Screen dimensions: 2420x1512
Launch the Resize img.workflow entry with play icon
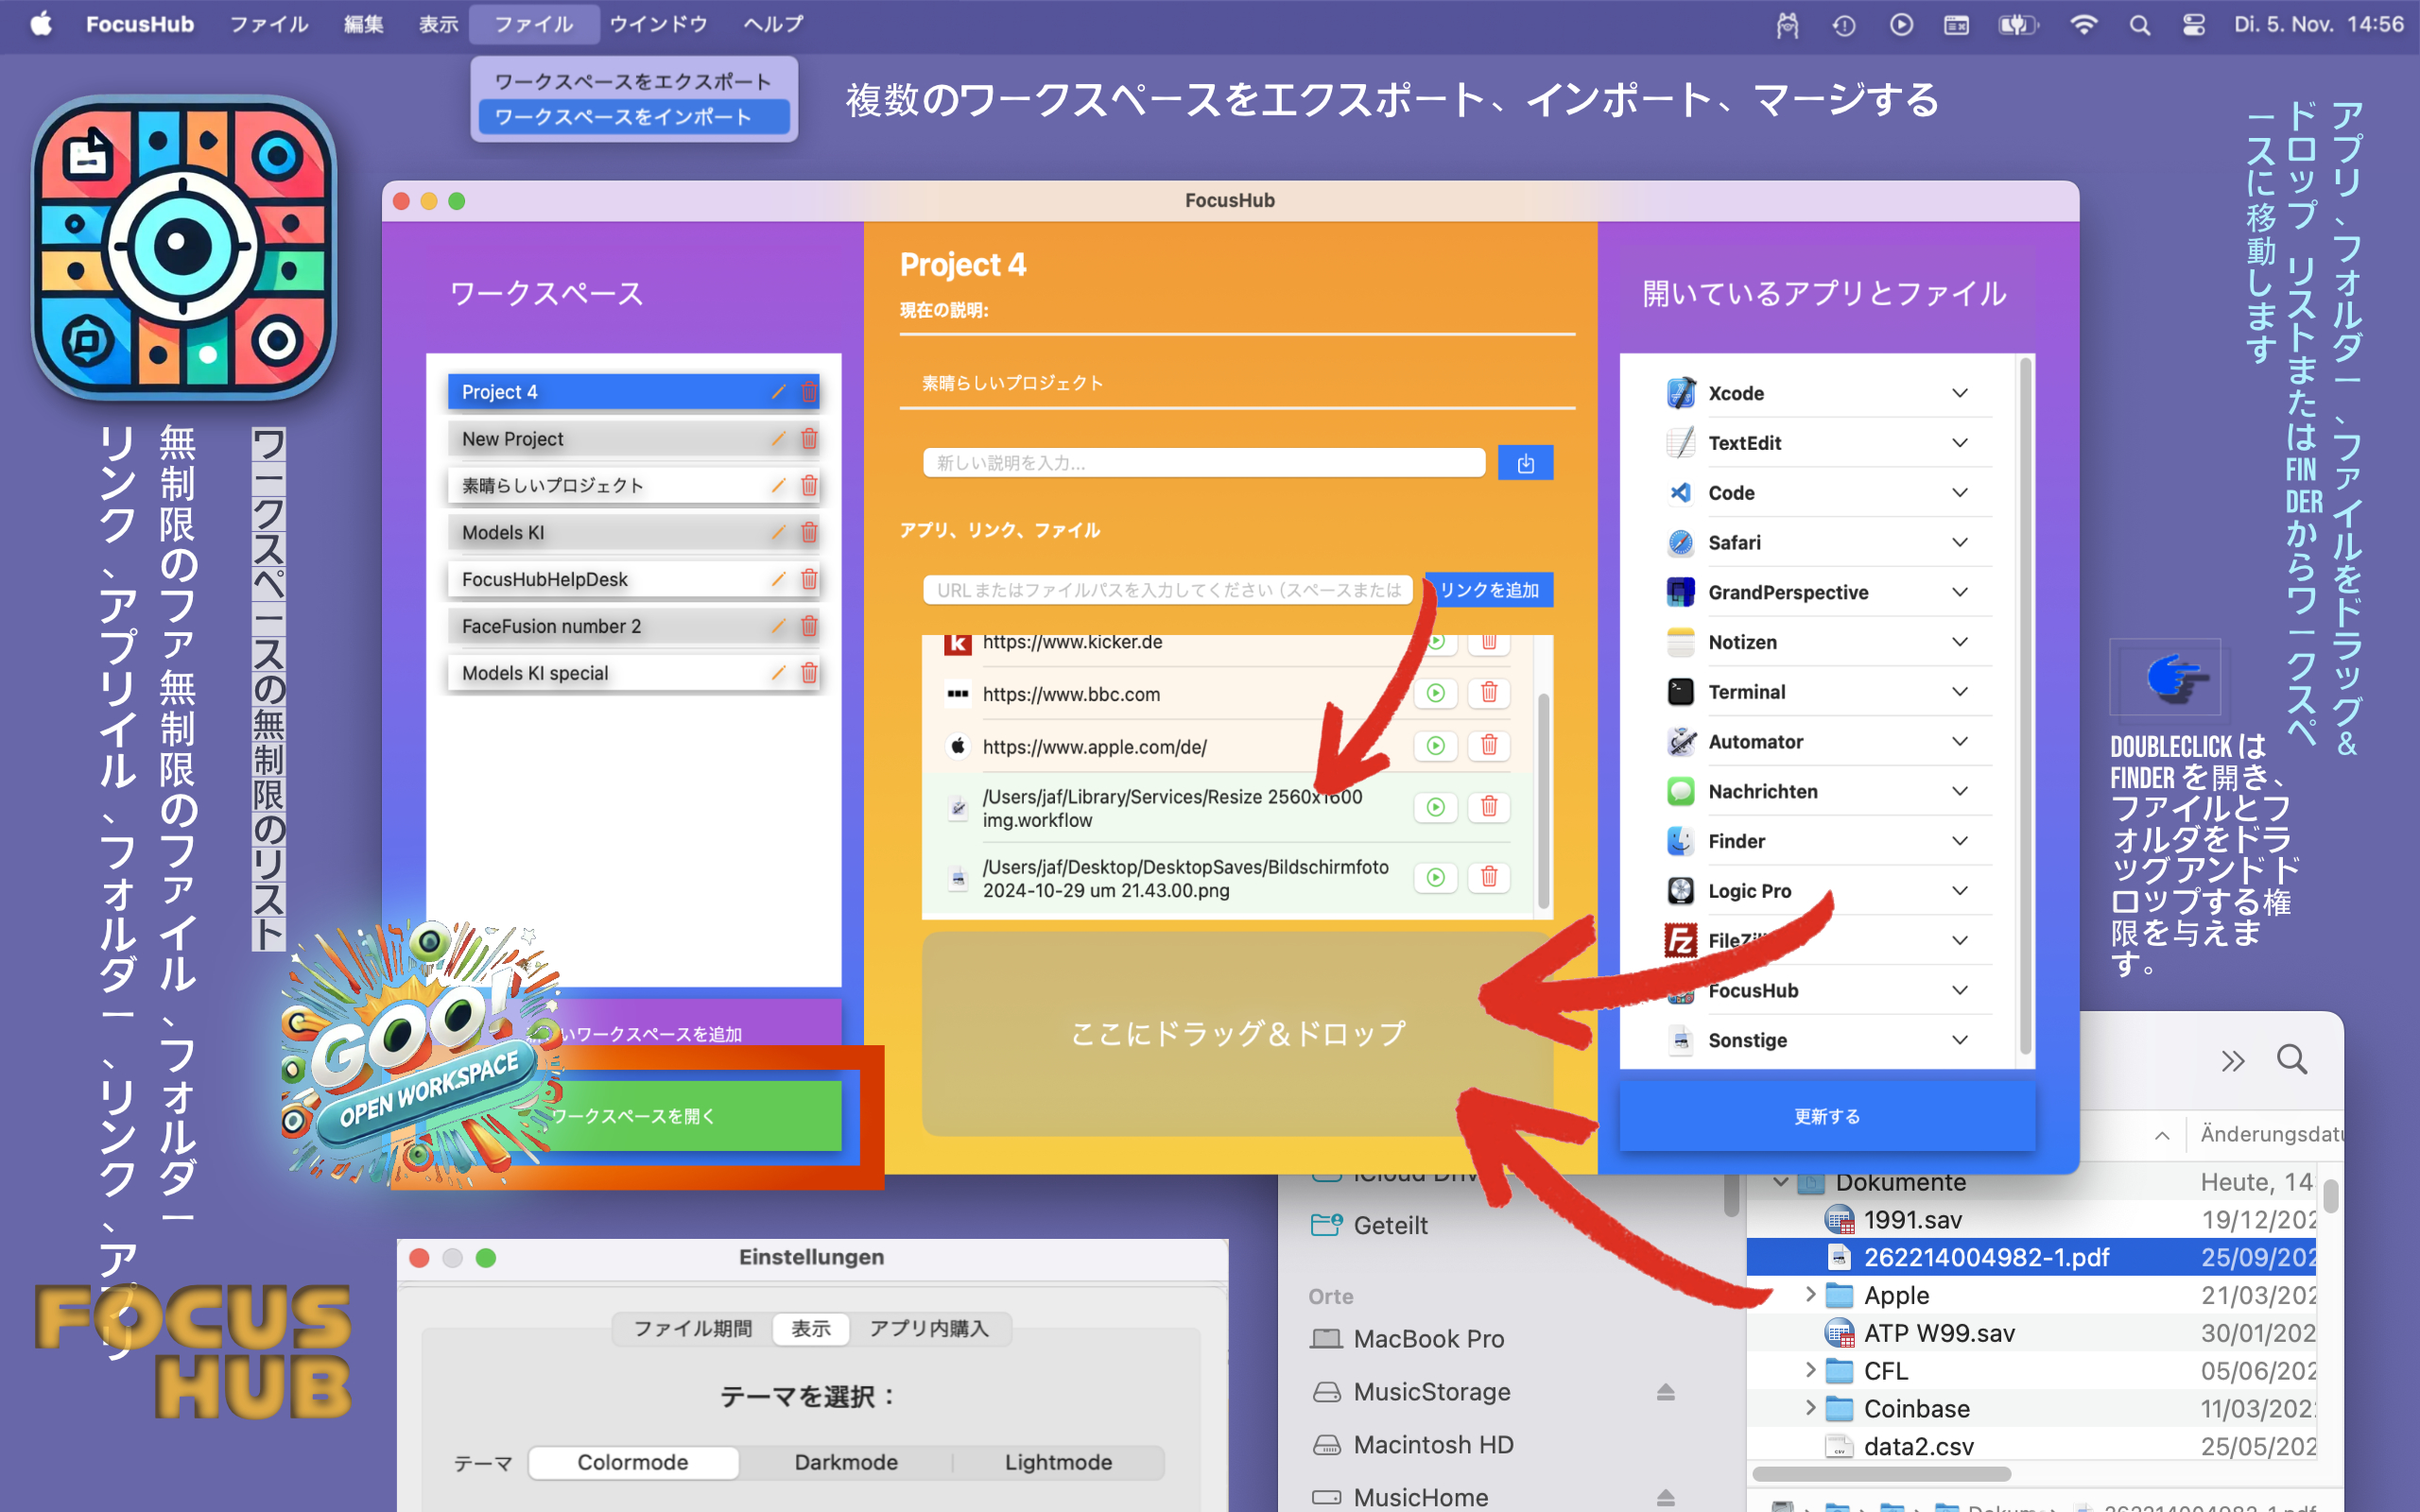pyautogui.click(x=1435, y=807)
